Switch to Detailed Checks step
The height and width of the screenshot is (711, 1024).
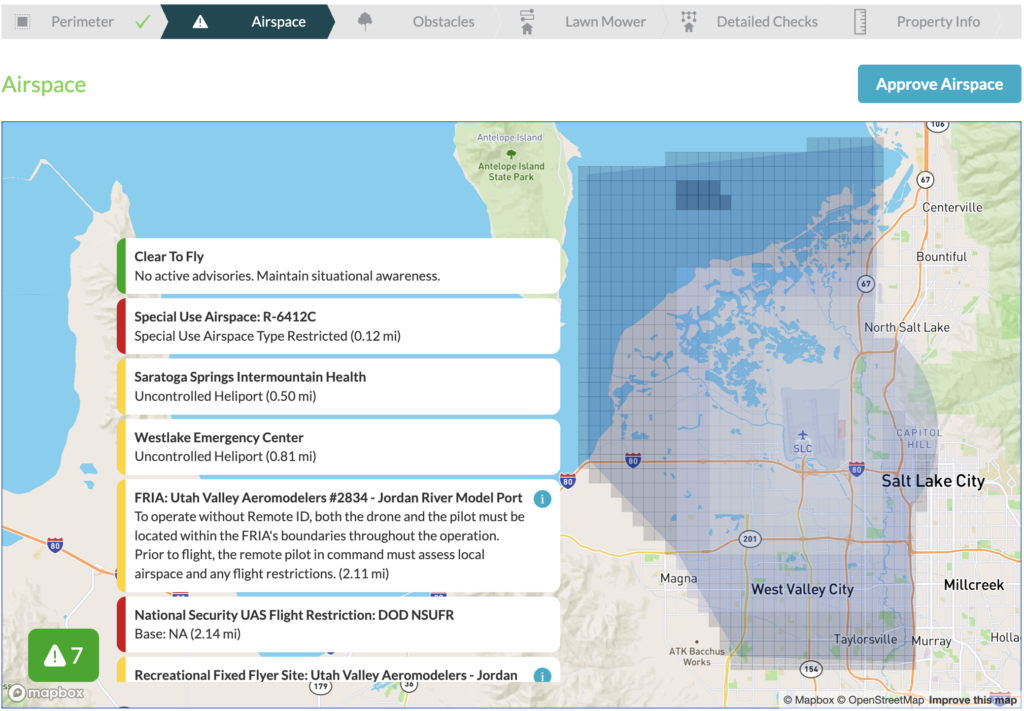749,22
